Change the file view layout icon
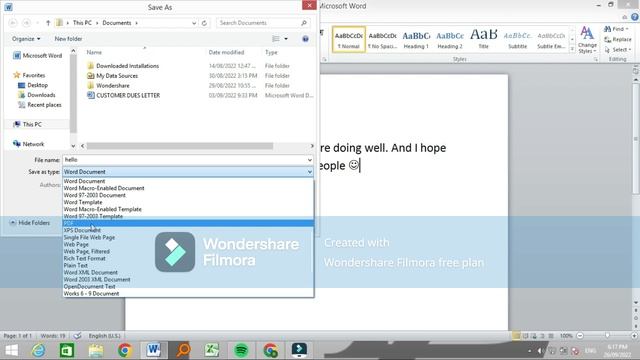This screenshot has height=360, width=640. (x=276, y=39)
